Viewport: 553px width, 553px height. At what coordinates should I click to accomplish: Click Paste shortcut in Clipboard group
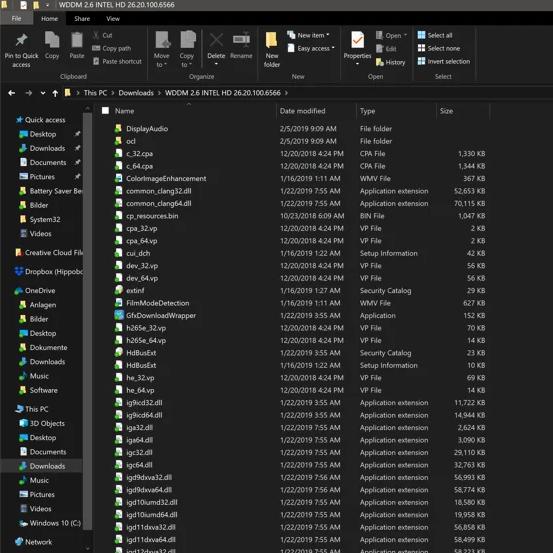[x=117, y=61]
